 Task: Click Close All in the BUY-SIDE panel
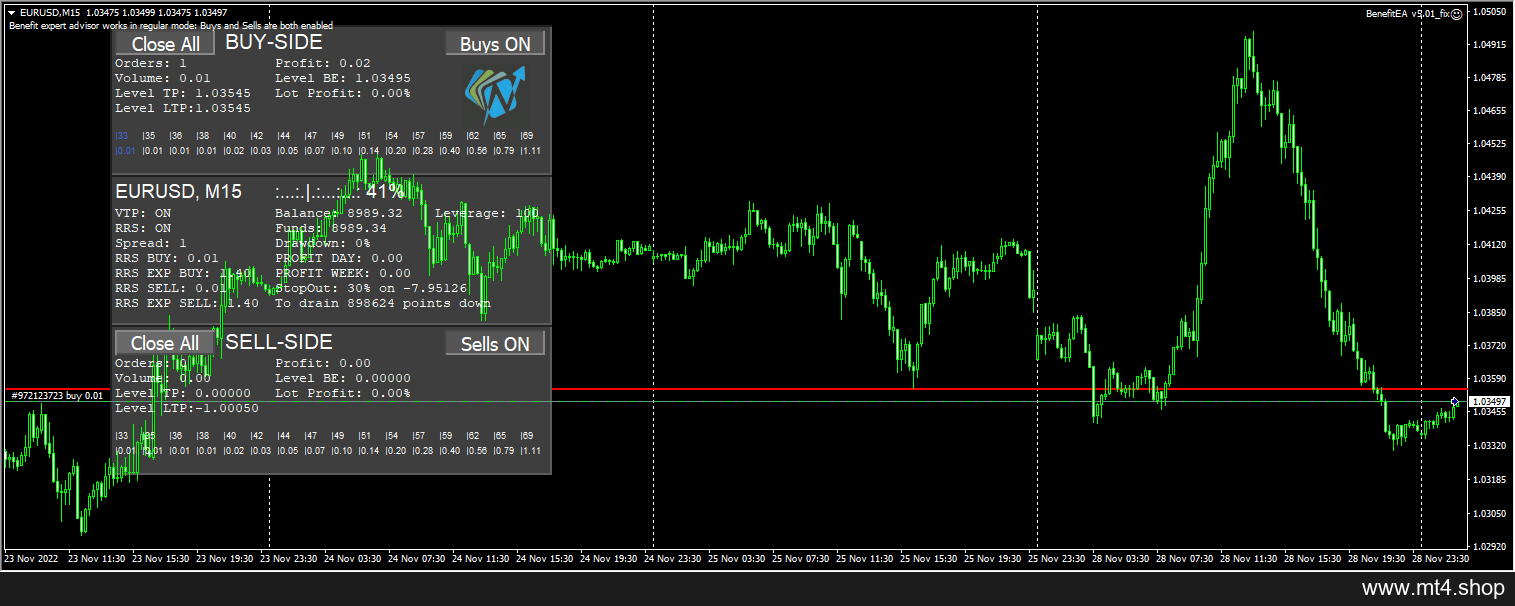[x=165, y=43]
